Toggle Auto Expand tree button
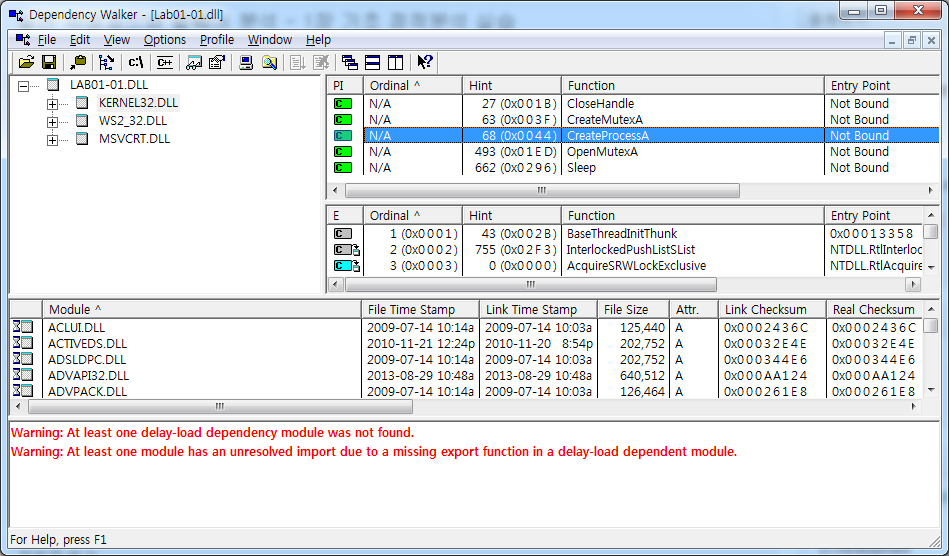The image size is (949, 556). click(106, 62)
